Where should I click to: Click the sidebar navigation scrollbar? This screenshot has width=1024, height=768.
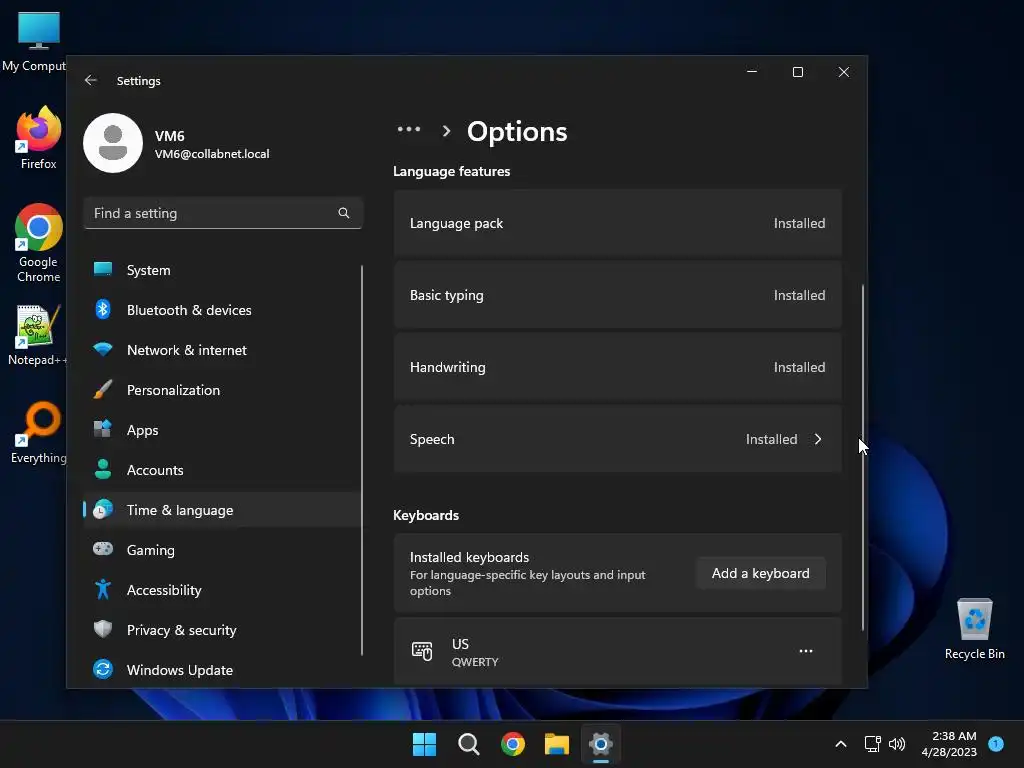click(362, 460)
